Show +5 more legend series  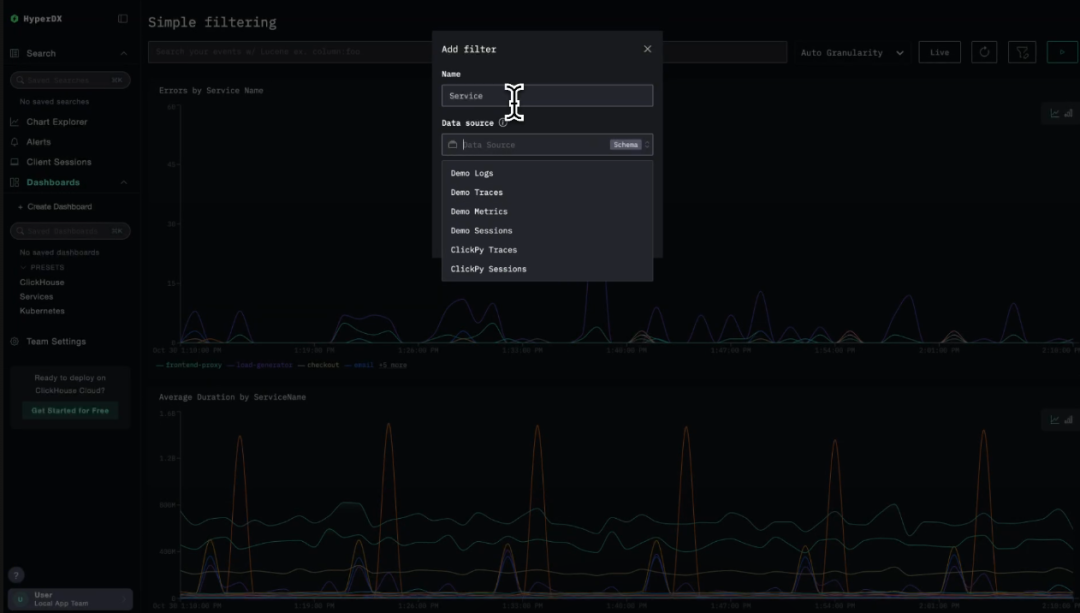(393, 366)
